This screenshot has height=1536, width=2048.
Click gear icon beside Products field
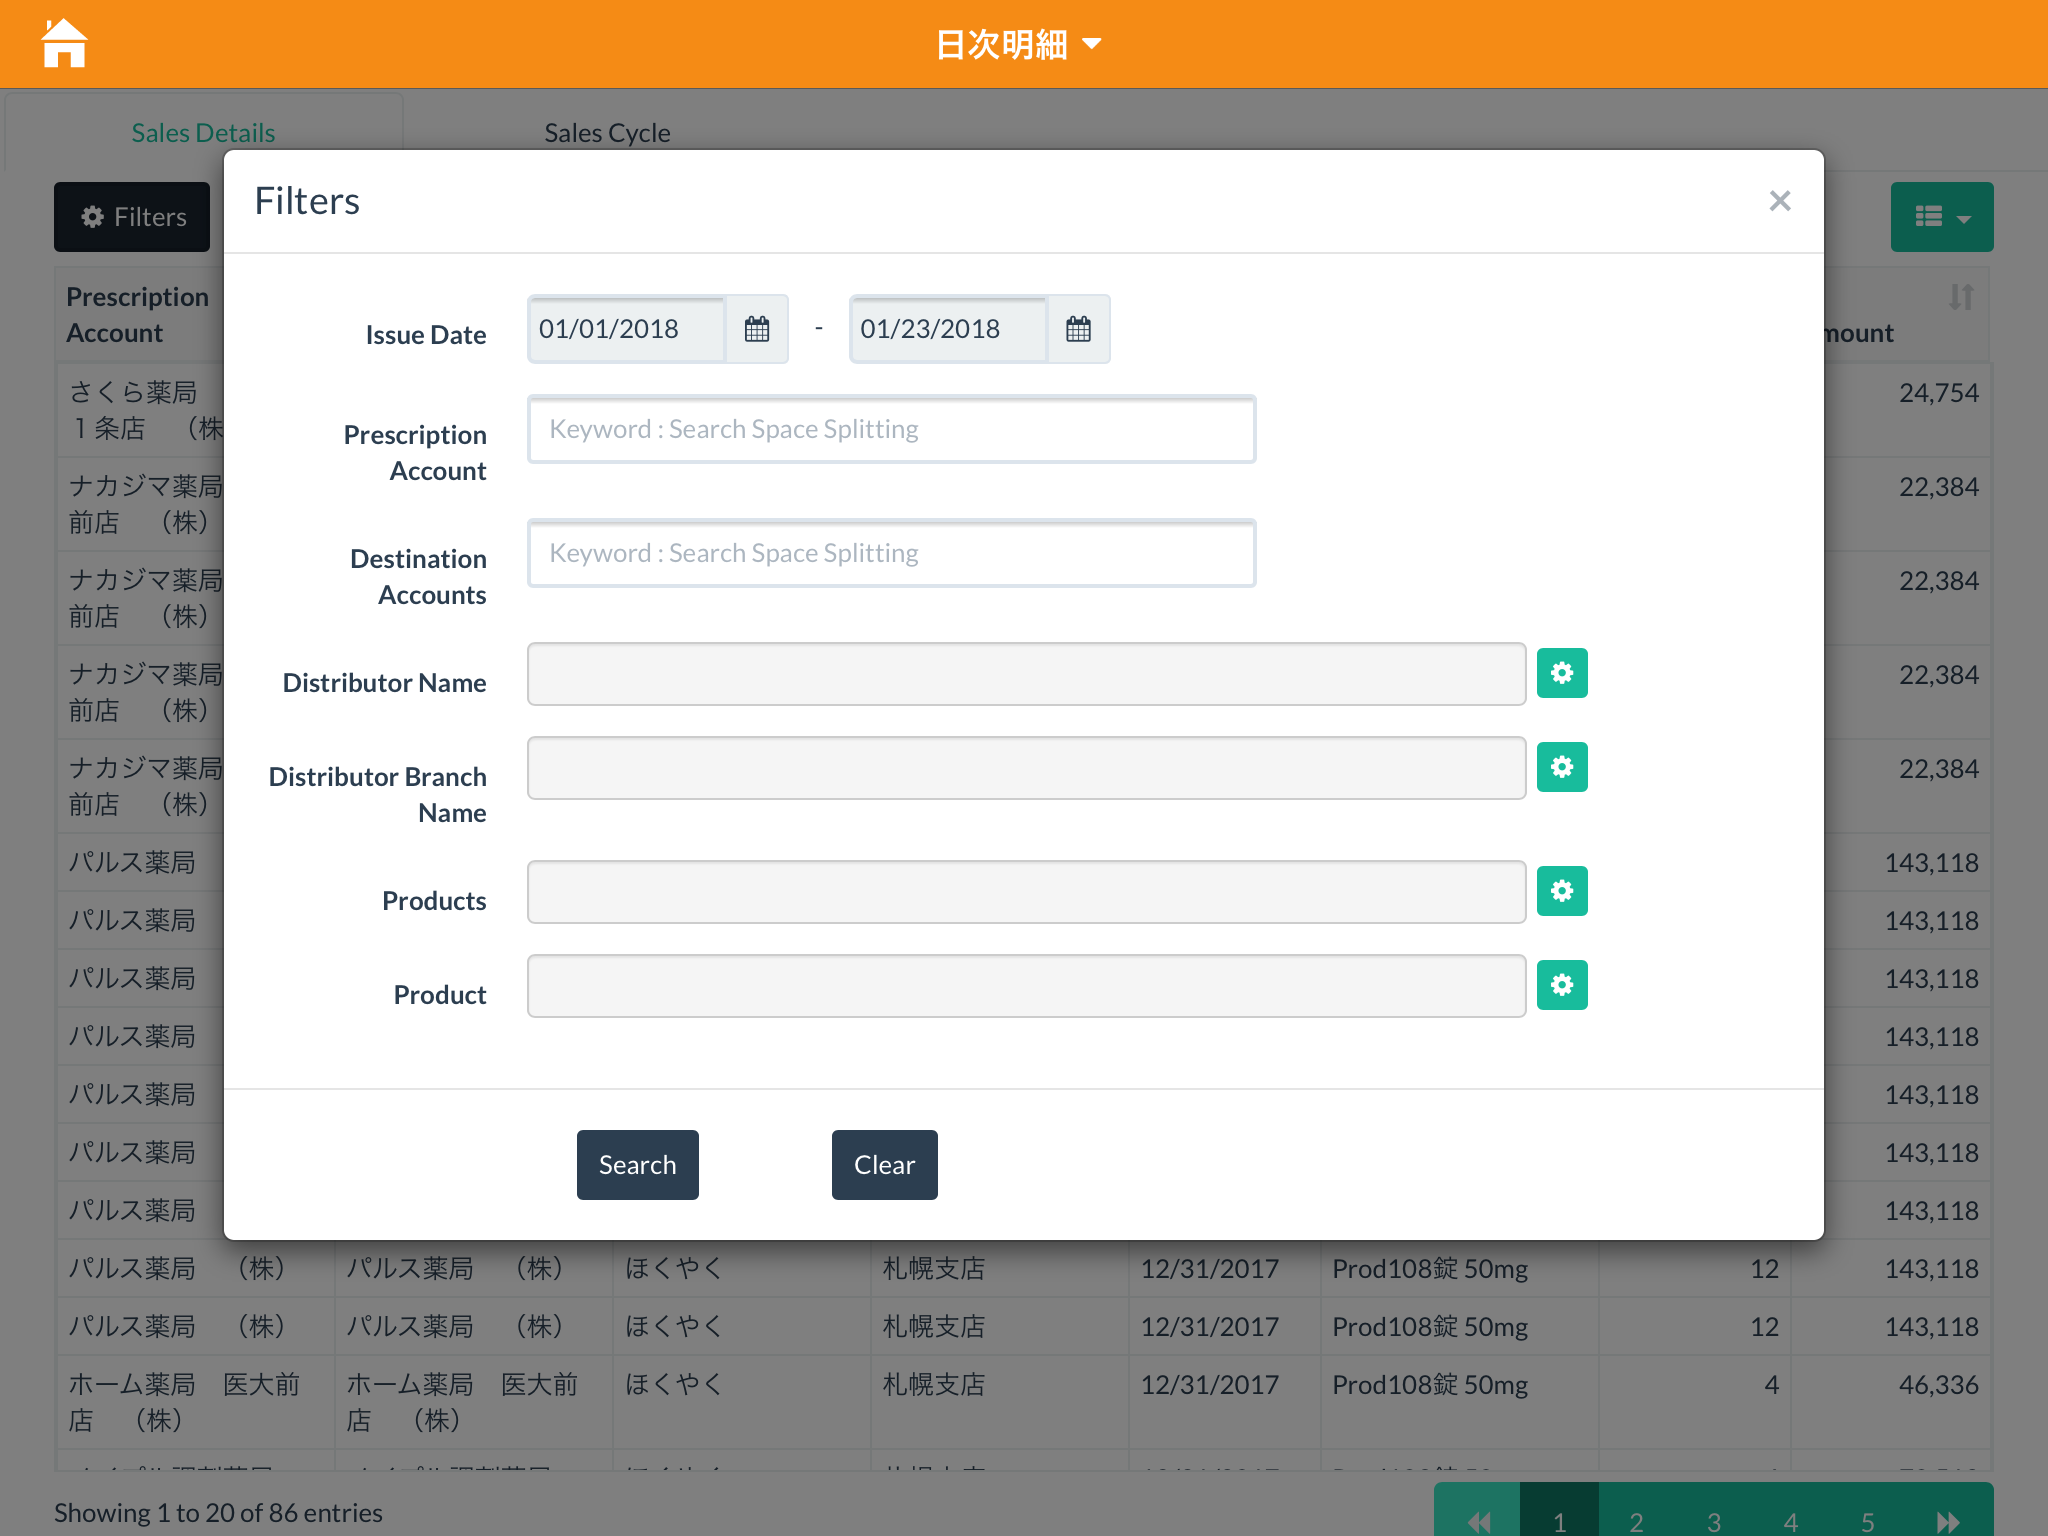pos(1561,891)
